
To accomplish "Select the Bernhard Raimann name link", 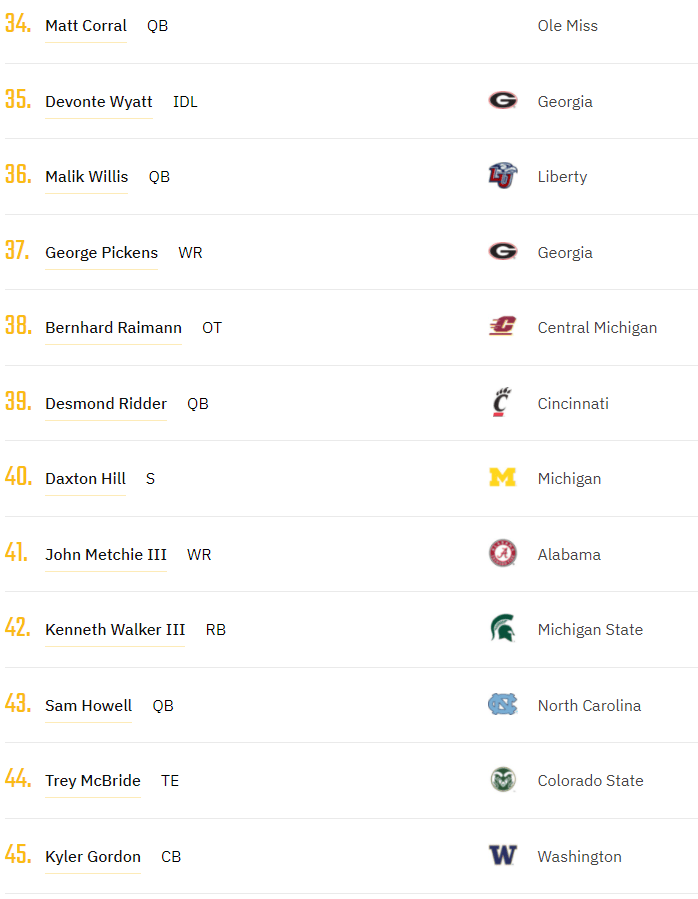I will click(x=113, y=328).
